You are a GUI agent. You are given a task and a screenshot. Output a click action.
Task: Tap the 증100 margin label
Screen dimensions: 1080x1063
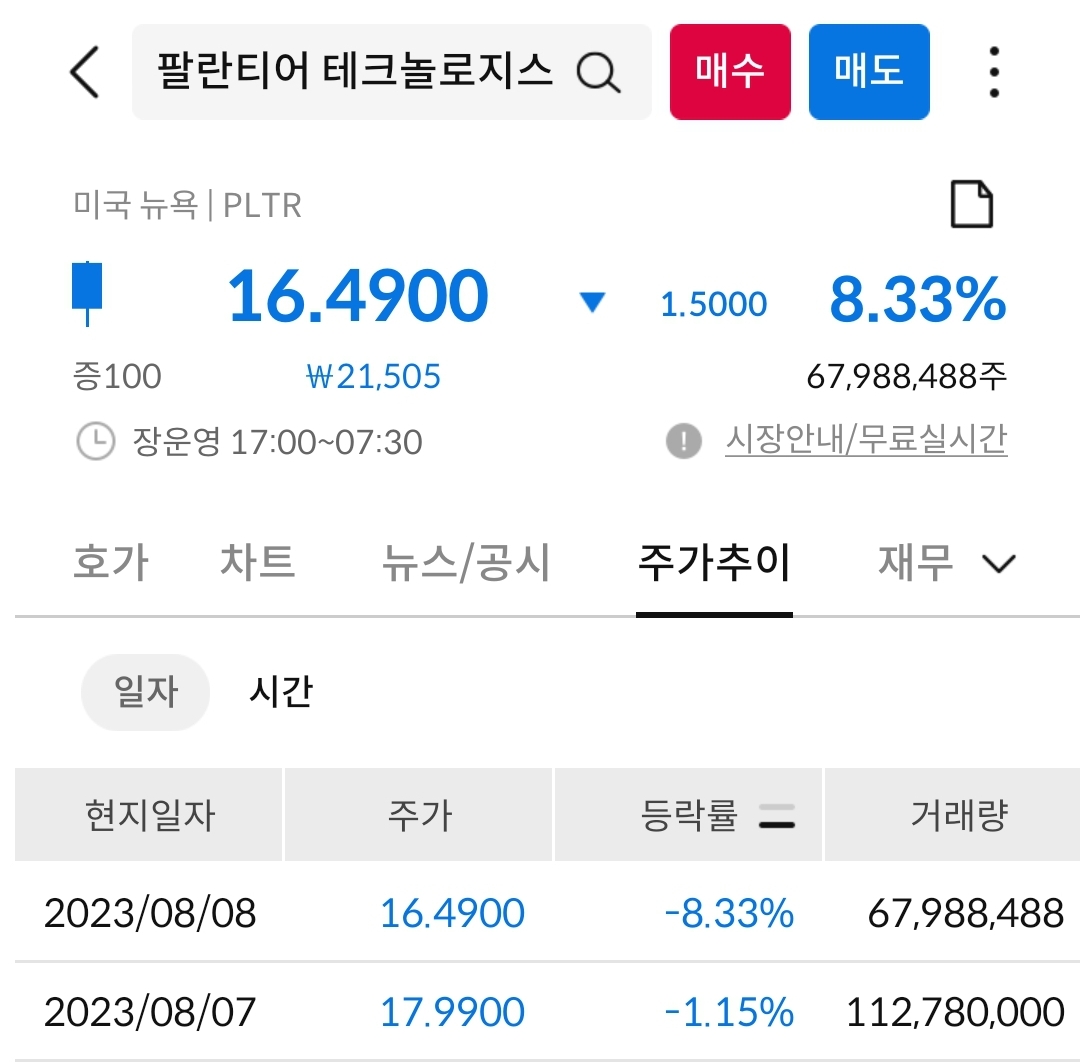point(117,377)
